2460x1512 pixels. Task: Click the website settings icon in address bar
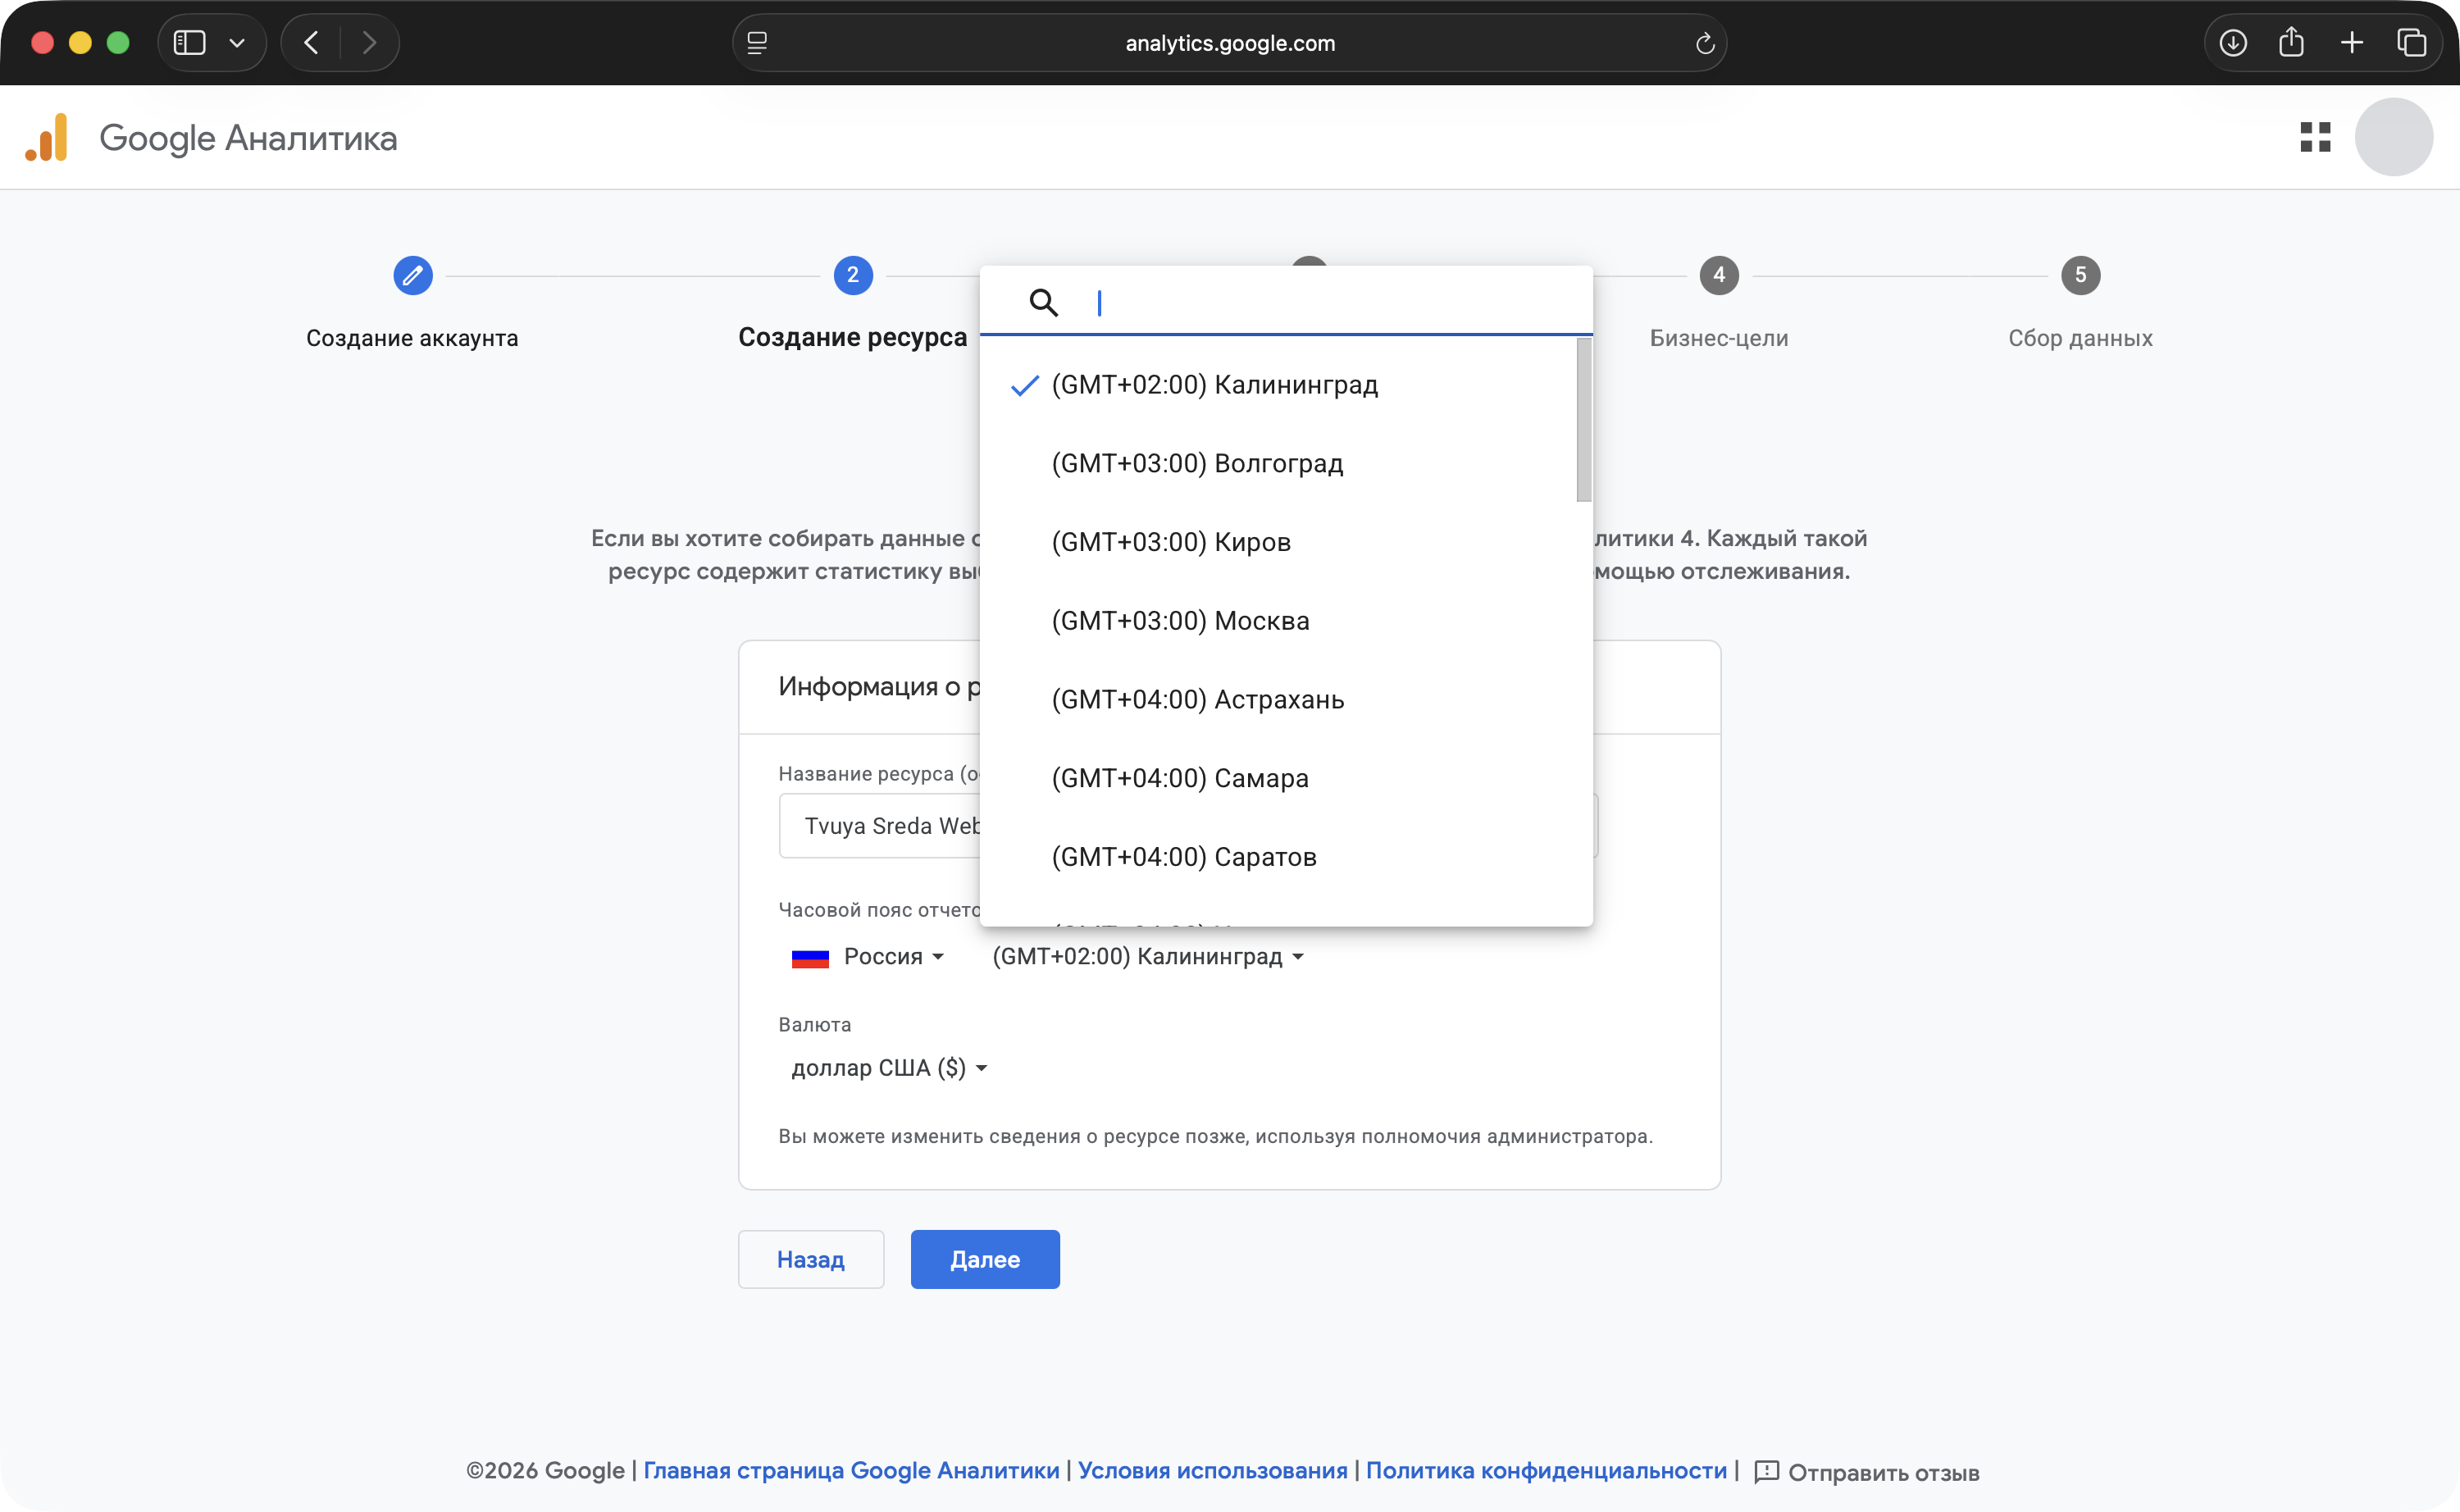pos(757,43)
